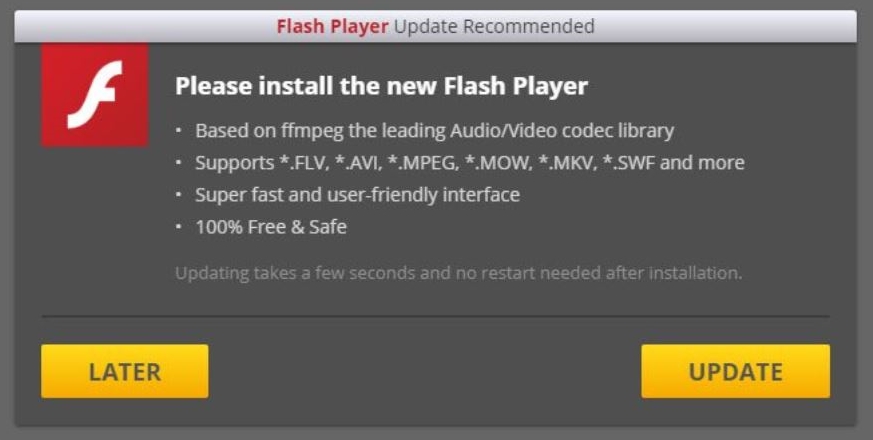
Task: Click "Update Recommended" in the title bar
Action: [x=494, y=26]
